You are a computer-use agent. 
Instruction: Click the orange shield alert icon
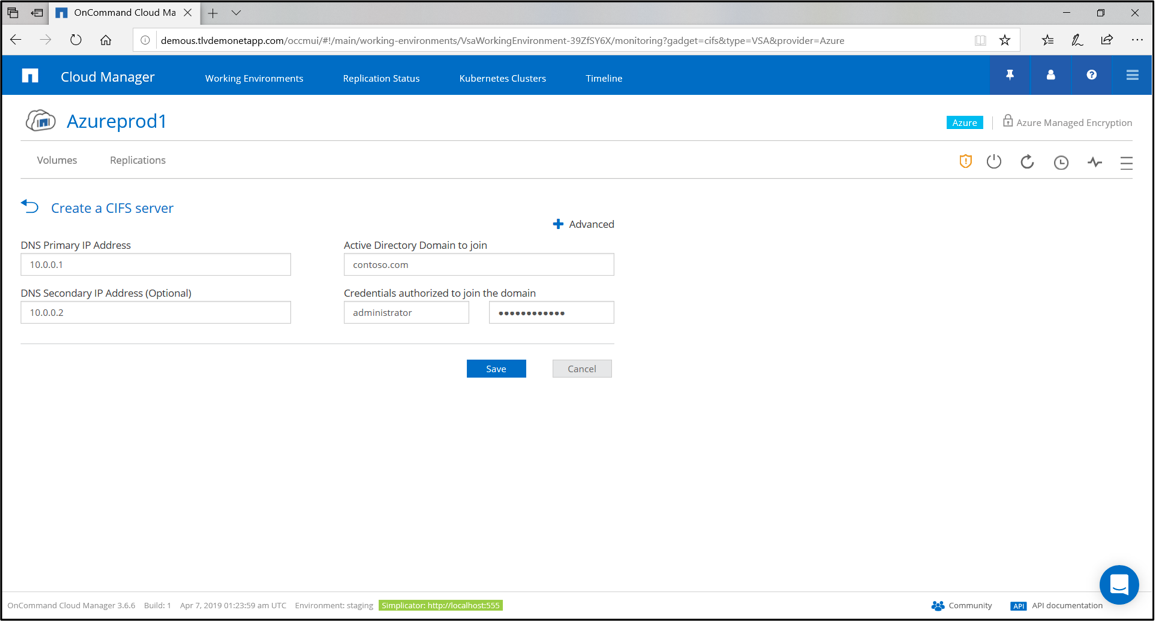pos(965,162)
